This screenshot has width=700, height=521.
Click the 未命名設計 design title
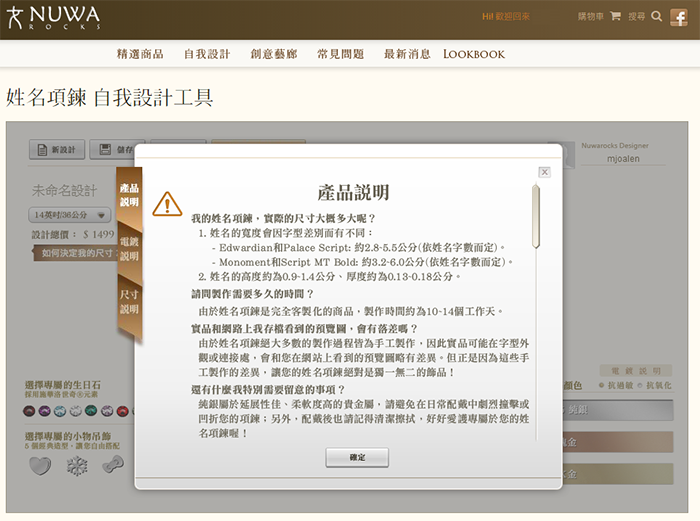64,191
